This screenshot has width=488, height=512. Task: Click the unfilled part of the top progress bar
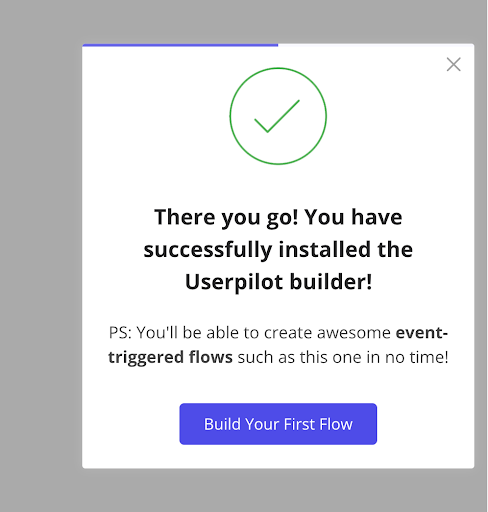pyautogui.click(x=376, y=45)
